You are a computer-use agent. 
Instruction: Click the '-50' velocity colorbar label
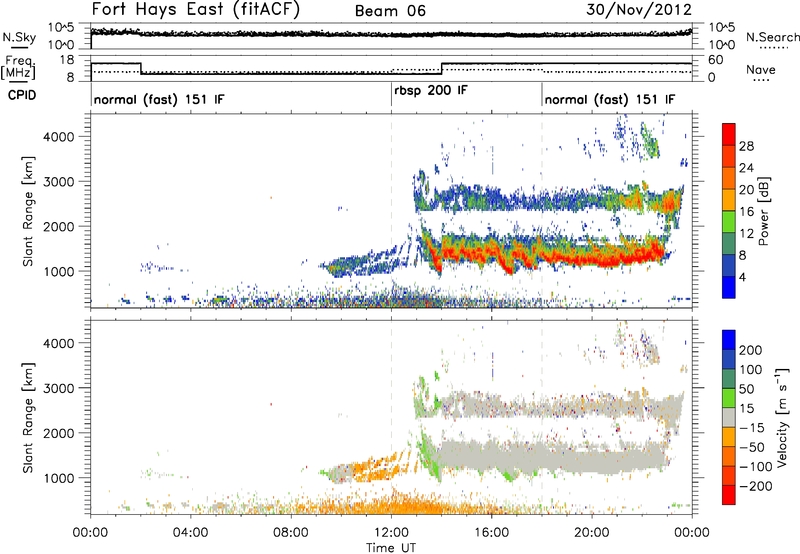click(752, 447)
